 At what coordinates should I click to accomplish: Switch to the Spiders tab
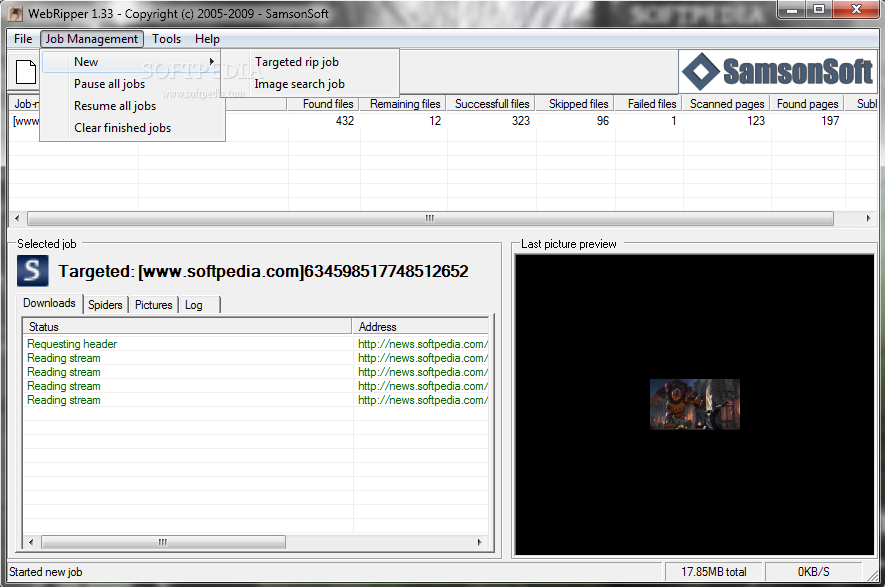point(105,305)
